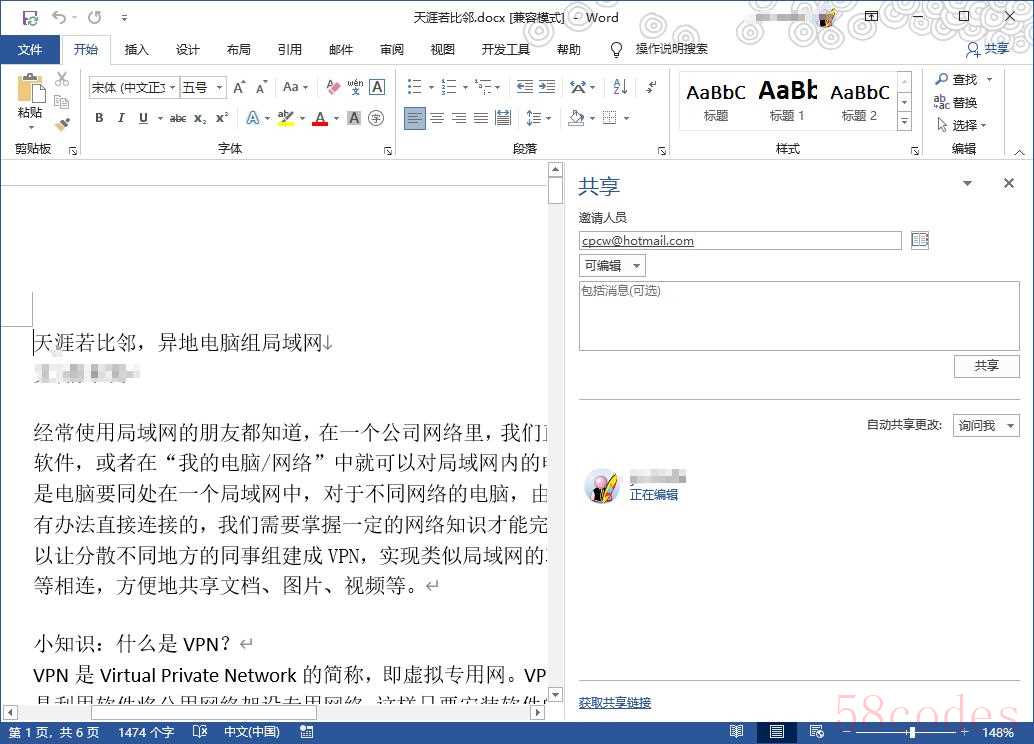This screenshot has height=744, width=1034.
Task: Click the Cut scissors icon
Action: click(62, 79)
